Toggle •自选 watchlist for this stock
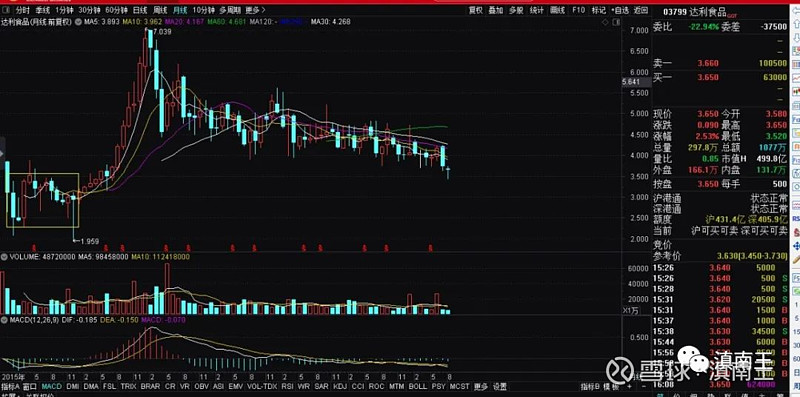This screenshot has height=397, width=800. [620, 10]
